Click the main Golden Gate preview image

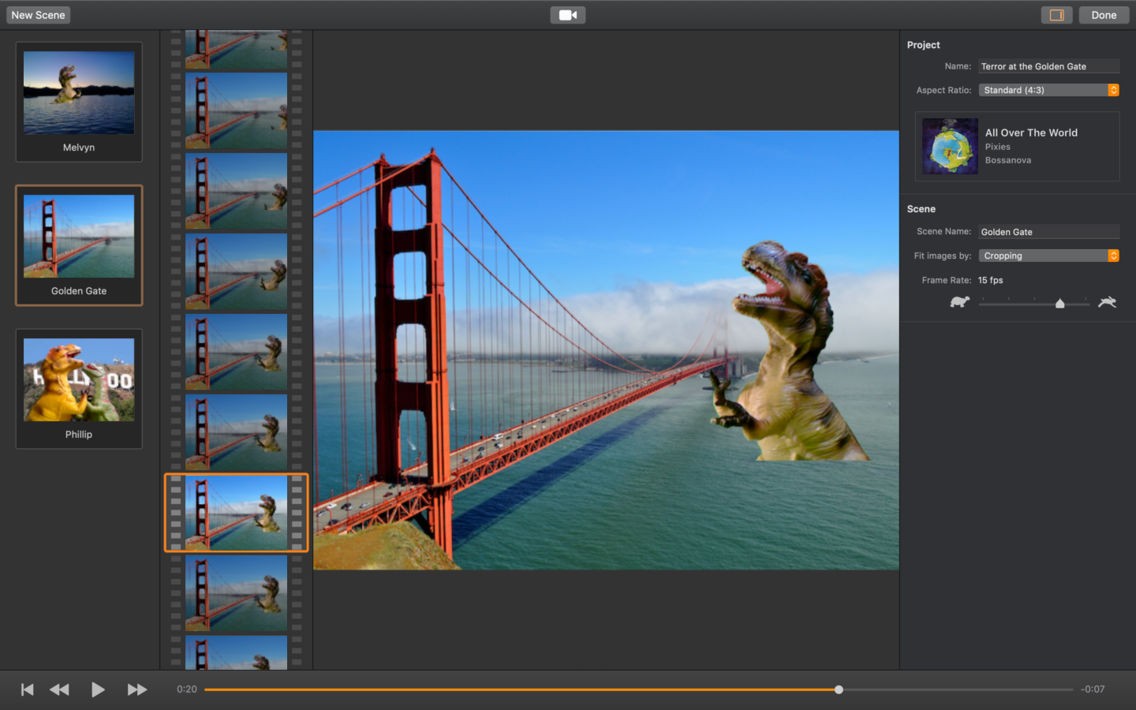[606, 350]
